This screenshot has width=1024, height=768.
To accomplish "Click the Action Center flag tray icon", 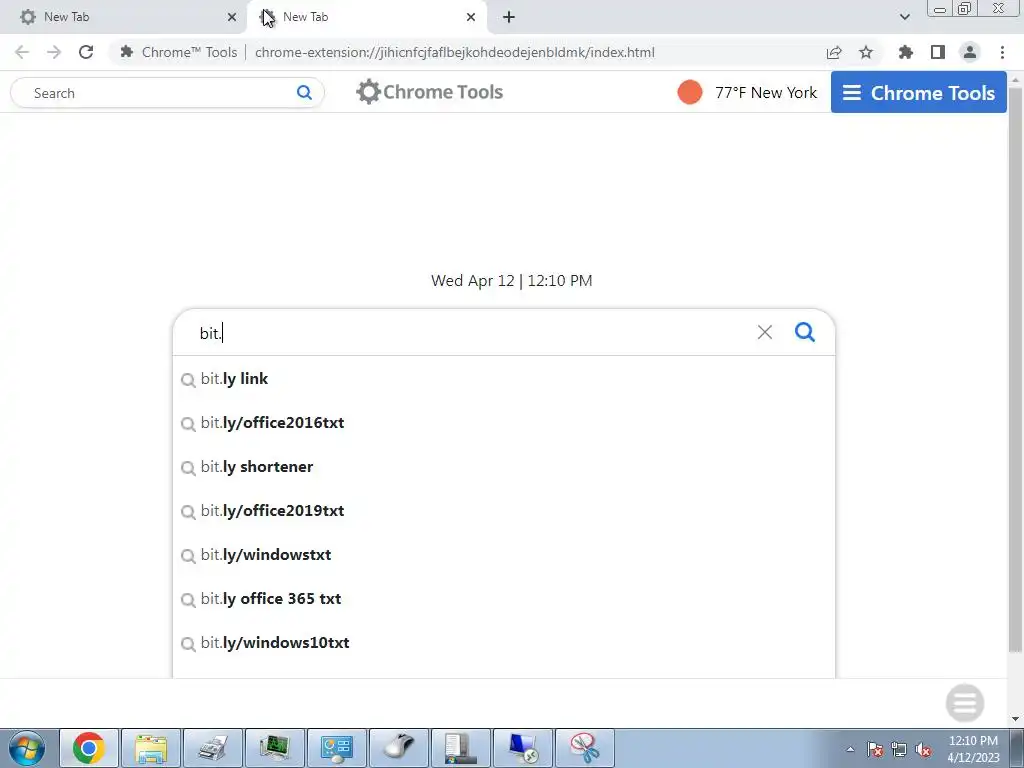I will pyautogui.click(x=875, y=749).
